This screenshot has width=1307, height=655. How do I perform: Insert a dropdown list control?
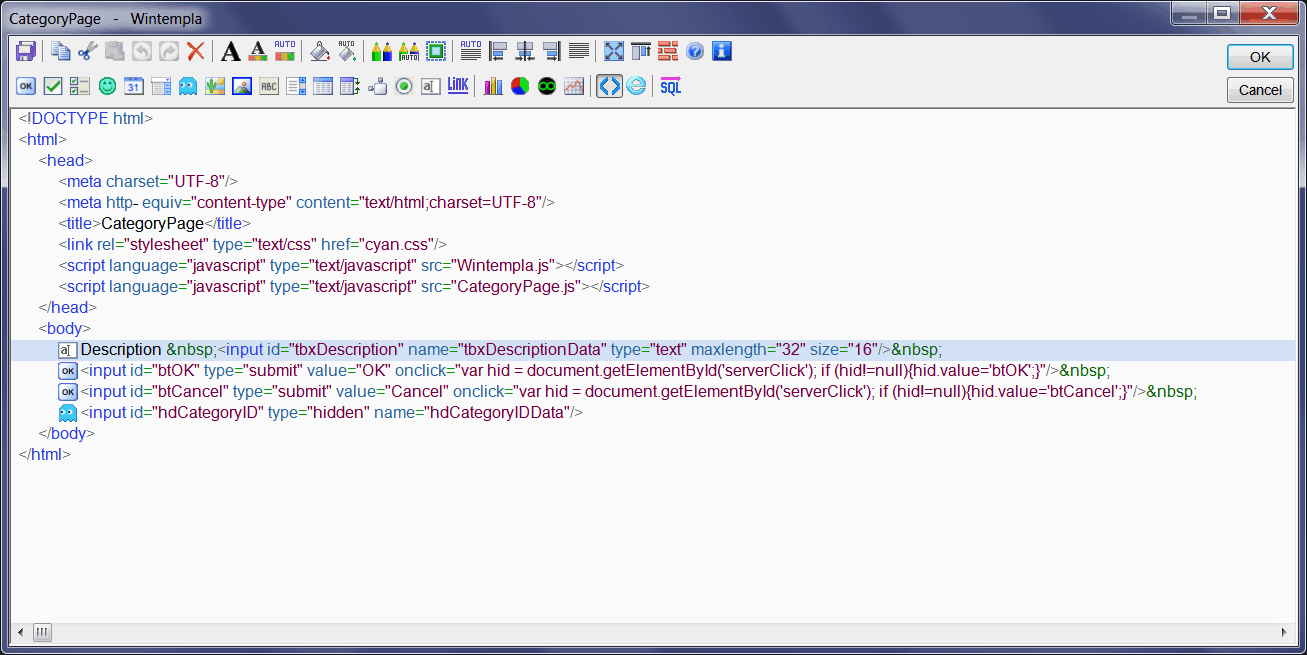161,86
